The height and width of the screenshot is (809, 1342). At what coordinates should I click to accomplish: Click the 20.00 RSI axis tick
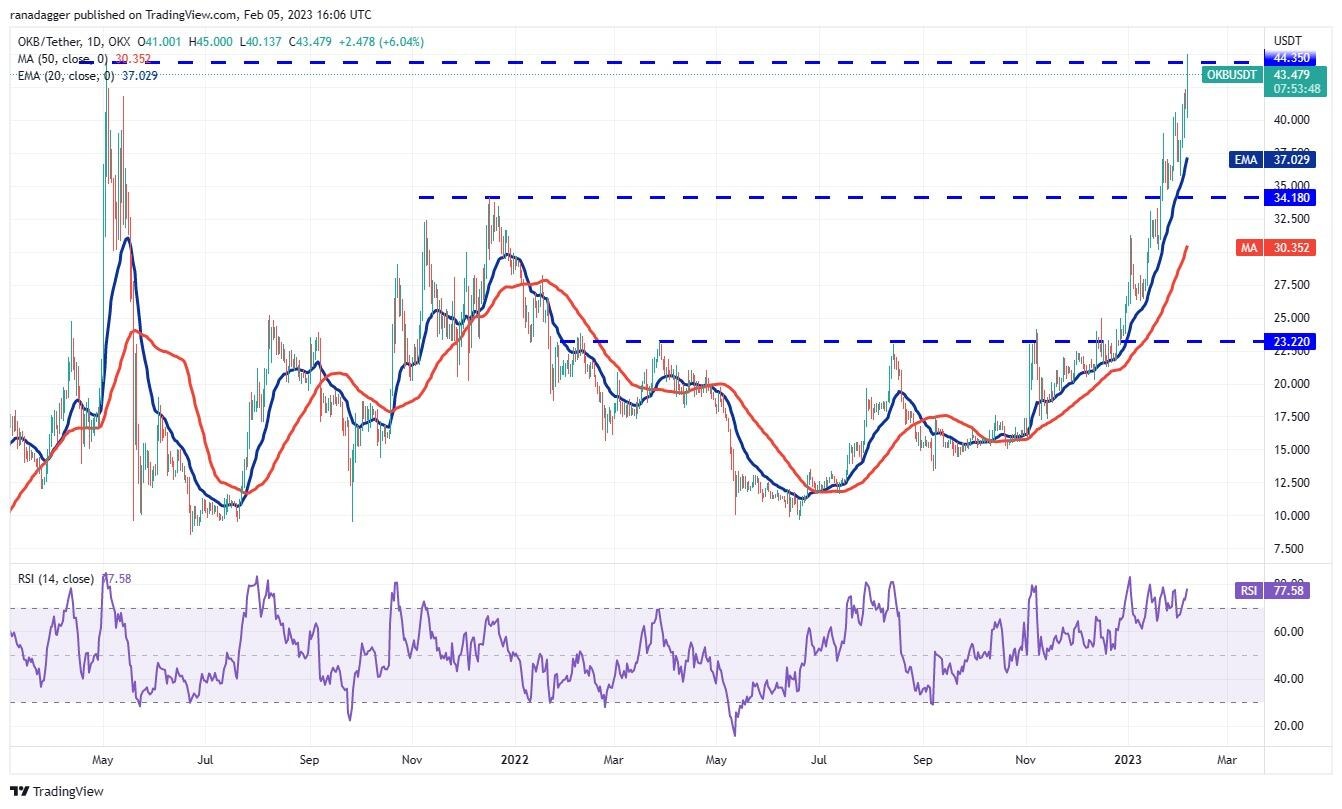1288,726
